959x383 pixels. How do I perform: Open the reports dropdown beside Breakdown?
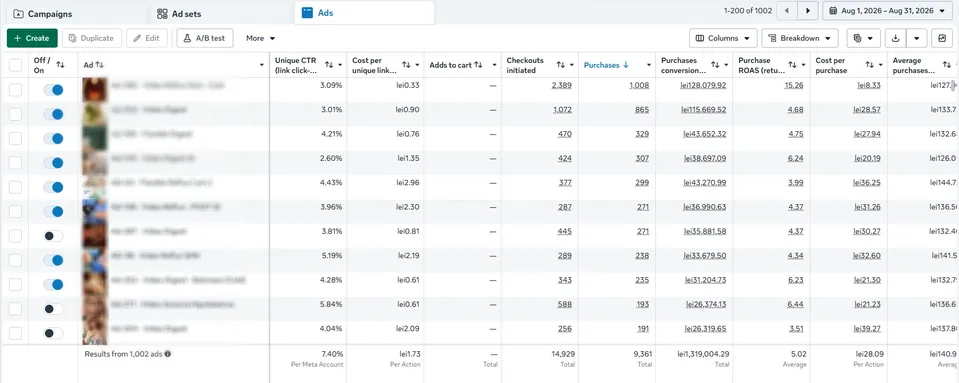pyautogui.click(x=864, y=38)
